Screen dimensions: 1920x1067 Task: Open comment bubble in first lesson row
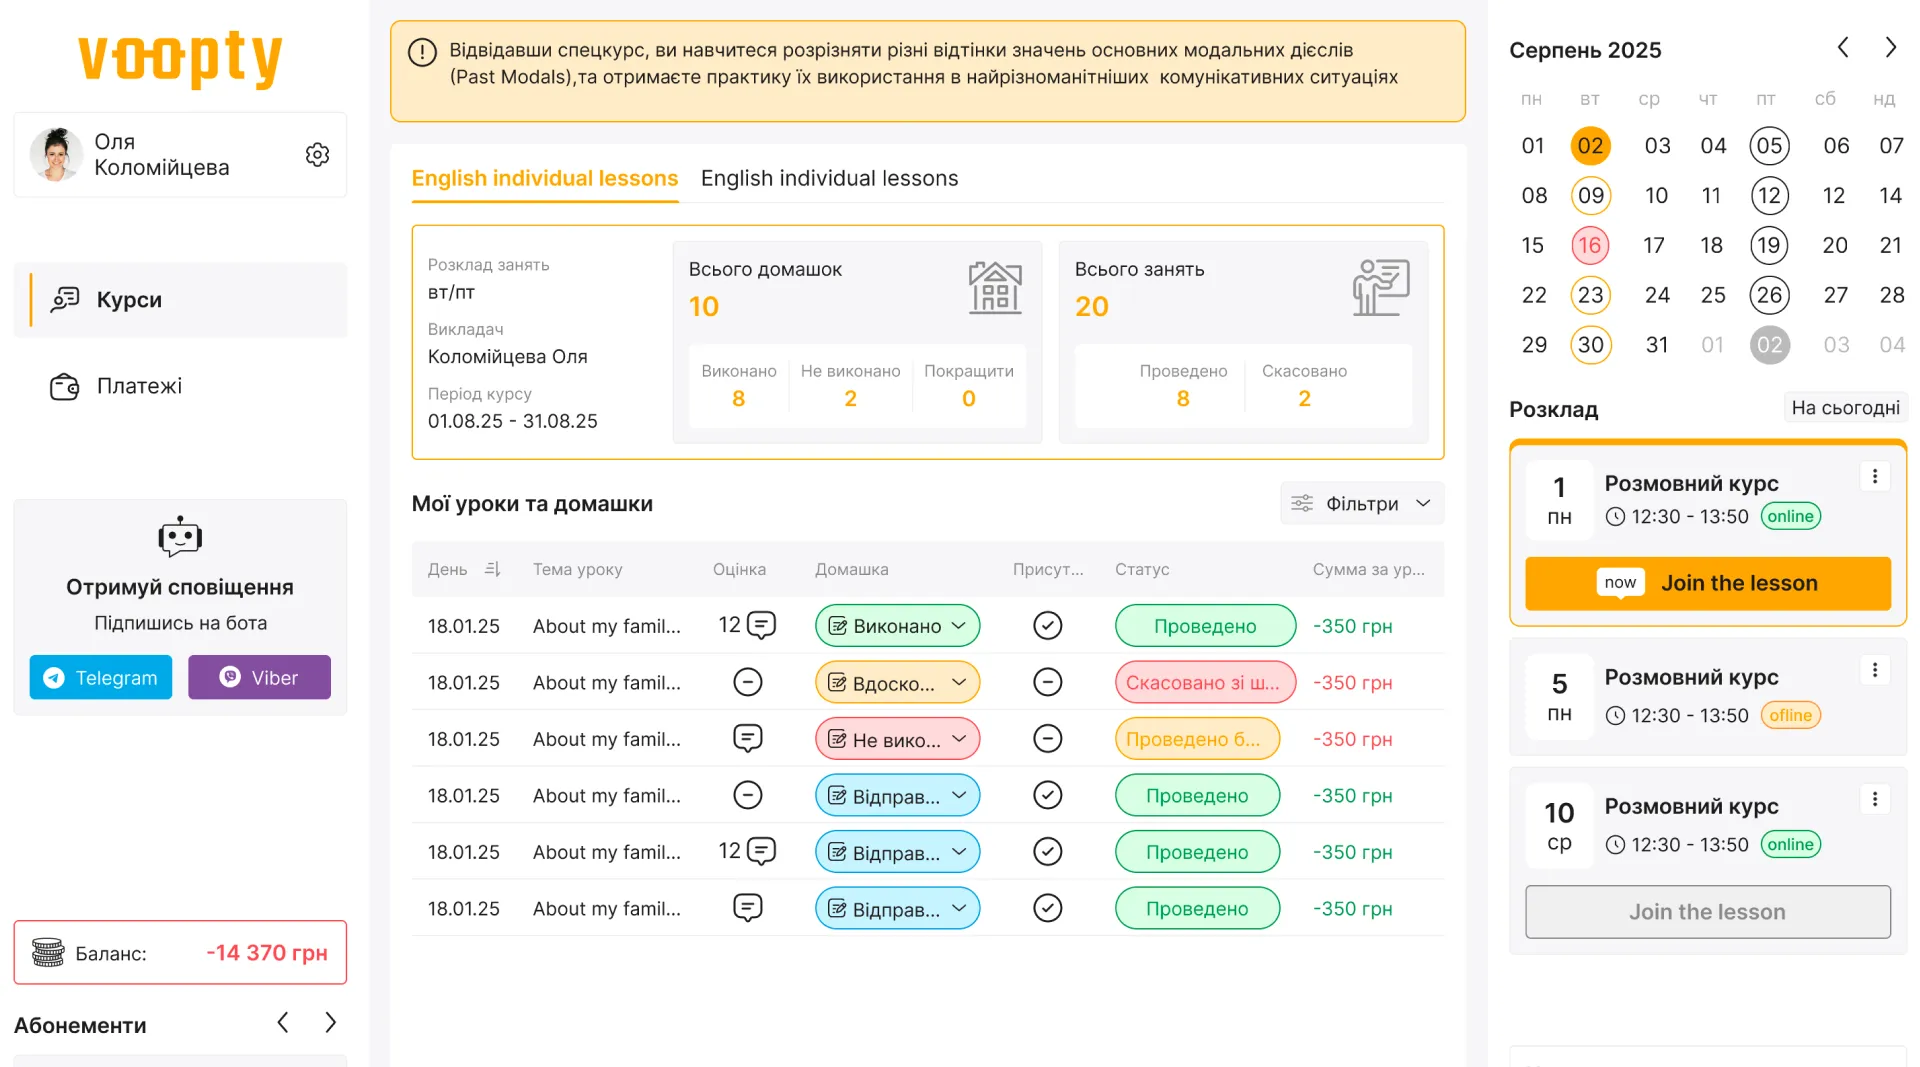pos(761,626)
